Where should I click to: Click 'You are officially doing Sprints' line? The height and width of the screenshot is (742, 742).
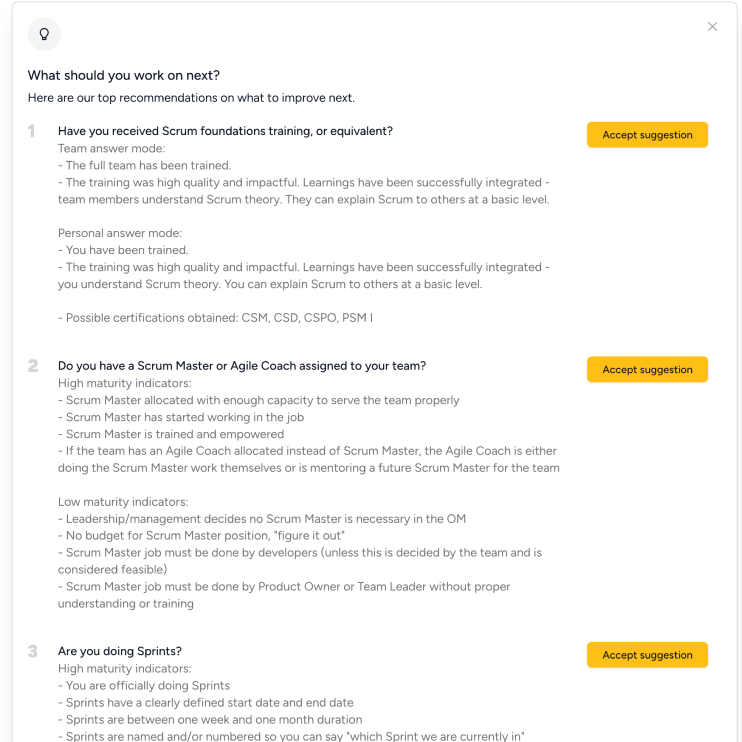pyautogui.click(x=144, y=685)
